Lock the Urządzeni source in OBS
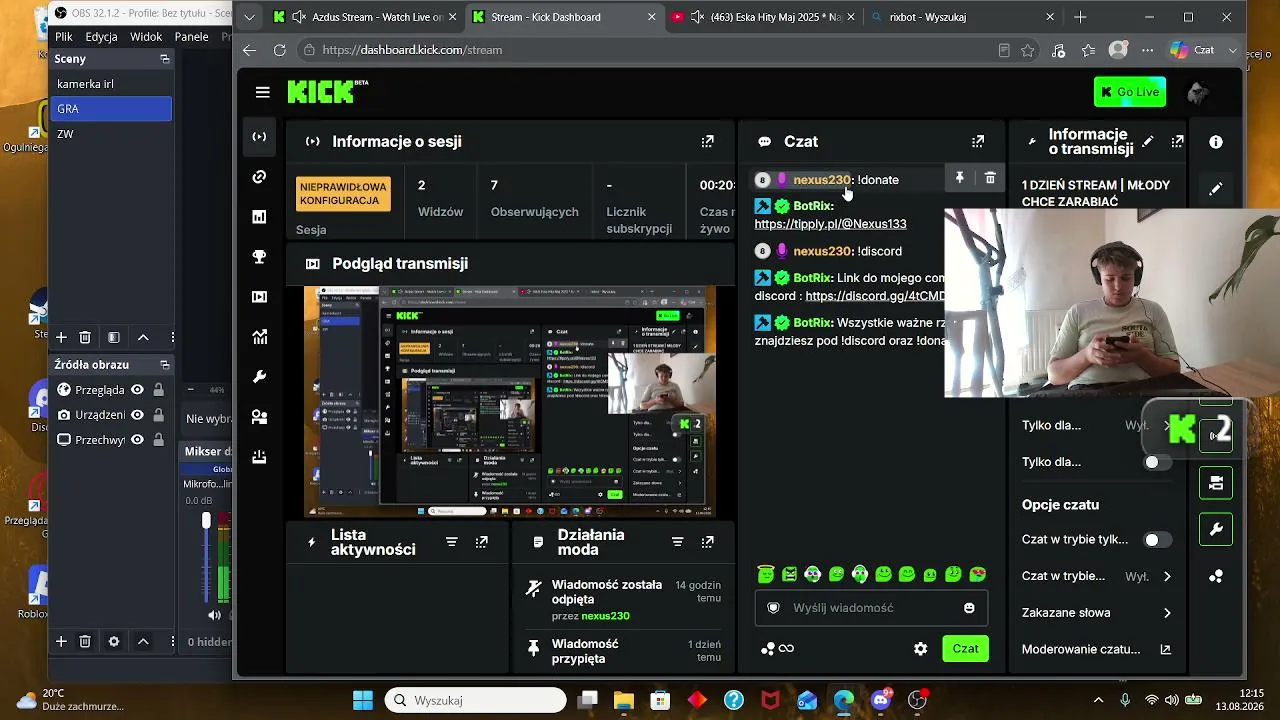The image size is (1280, 720). pos(160,415)
